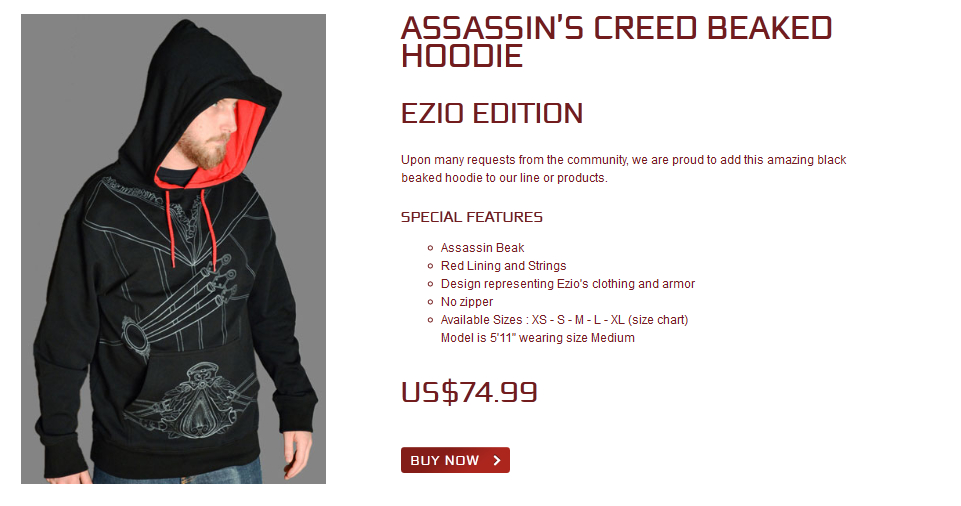Click the Model is 5'11" line
The height and width of the screenshot is (506, 961).
[x=537, y=338]
